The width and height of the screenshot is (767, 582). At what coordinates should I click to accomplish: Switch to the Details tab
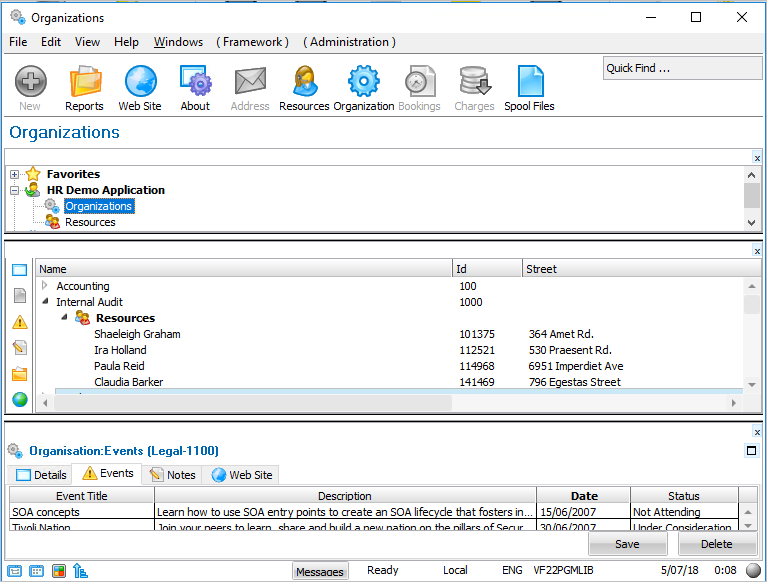41,475
